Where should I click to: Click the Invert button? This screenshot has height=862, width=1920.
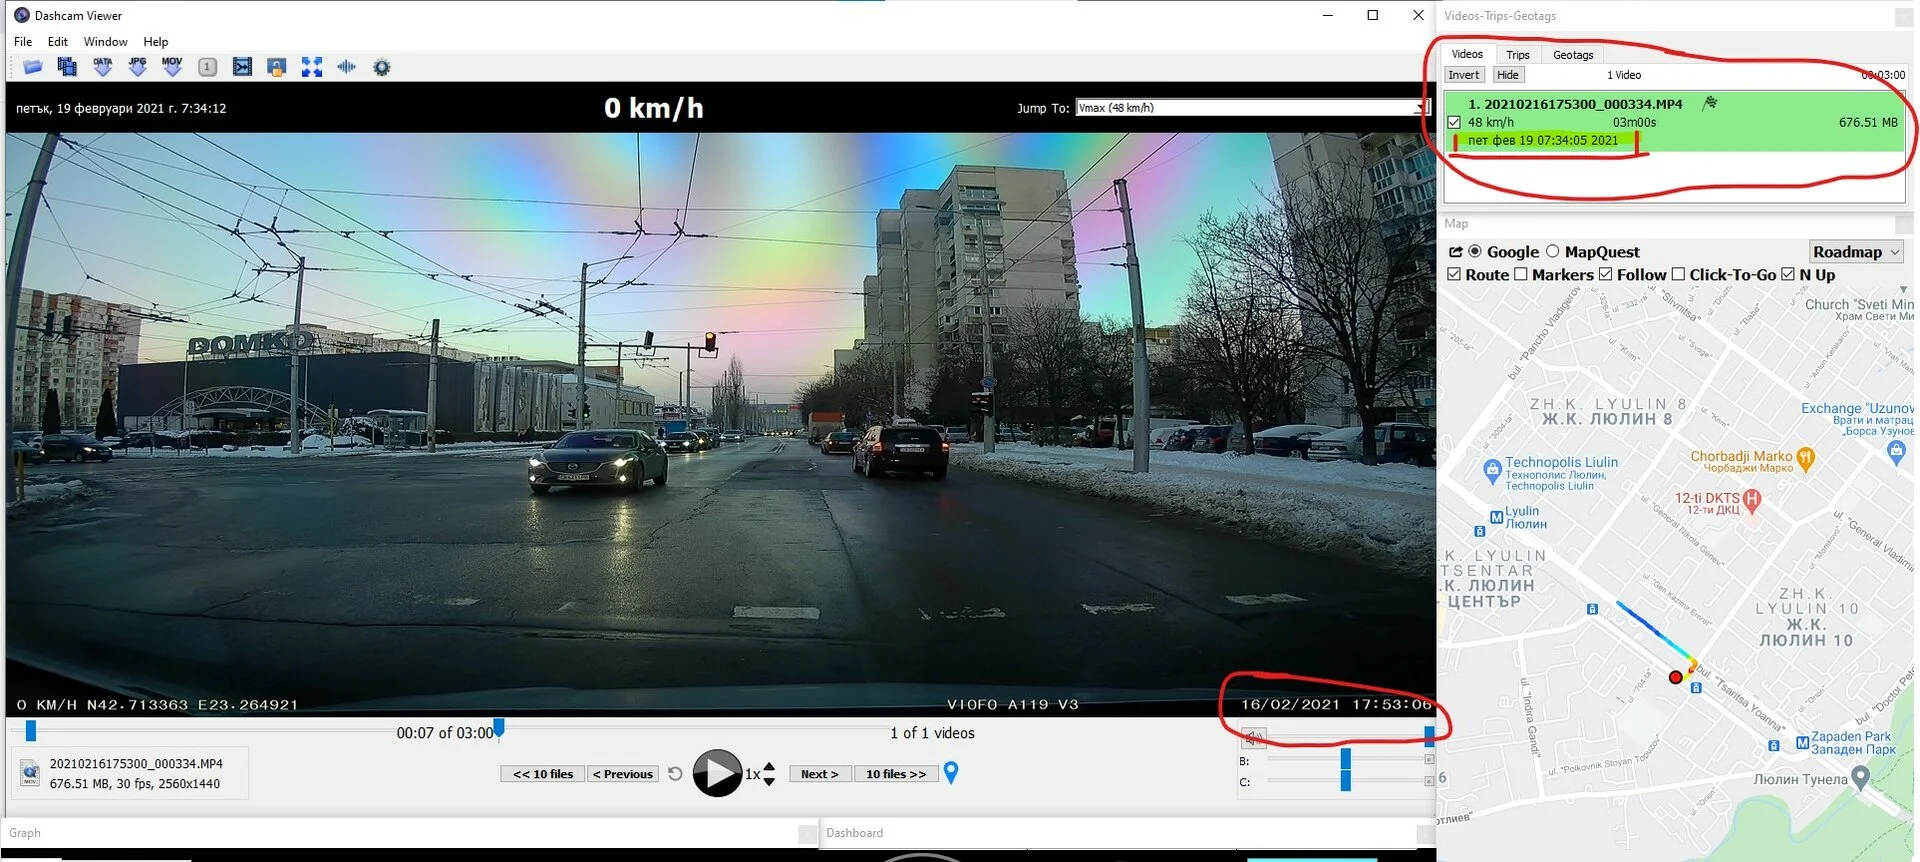pyautogui.click(x=1464, y=75)
